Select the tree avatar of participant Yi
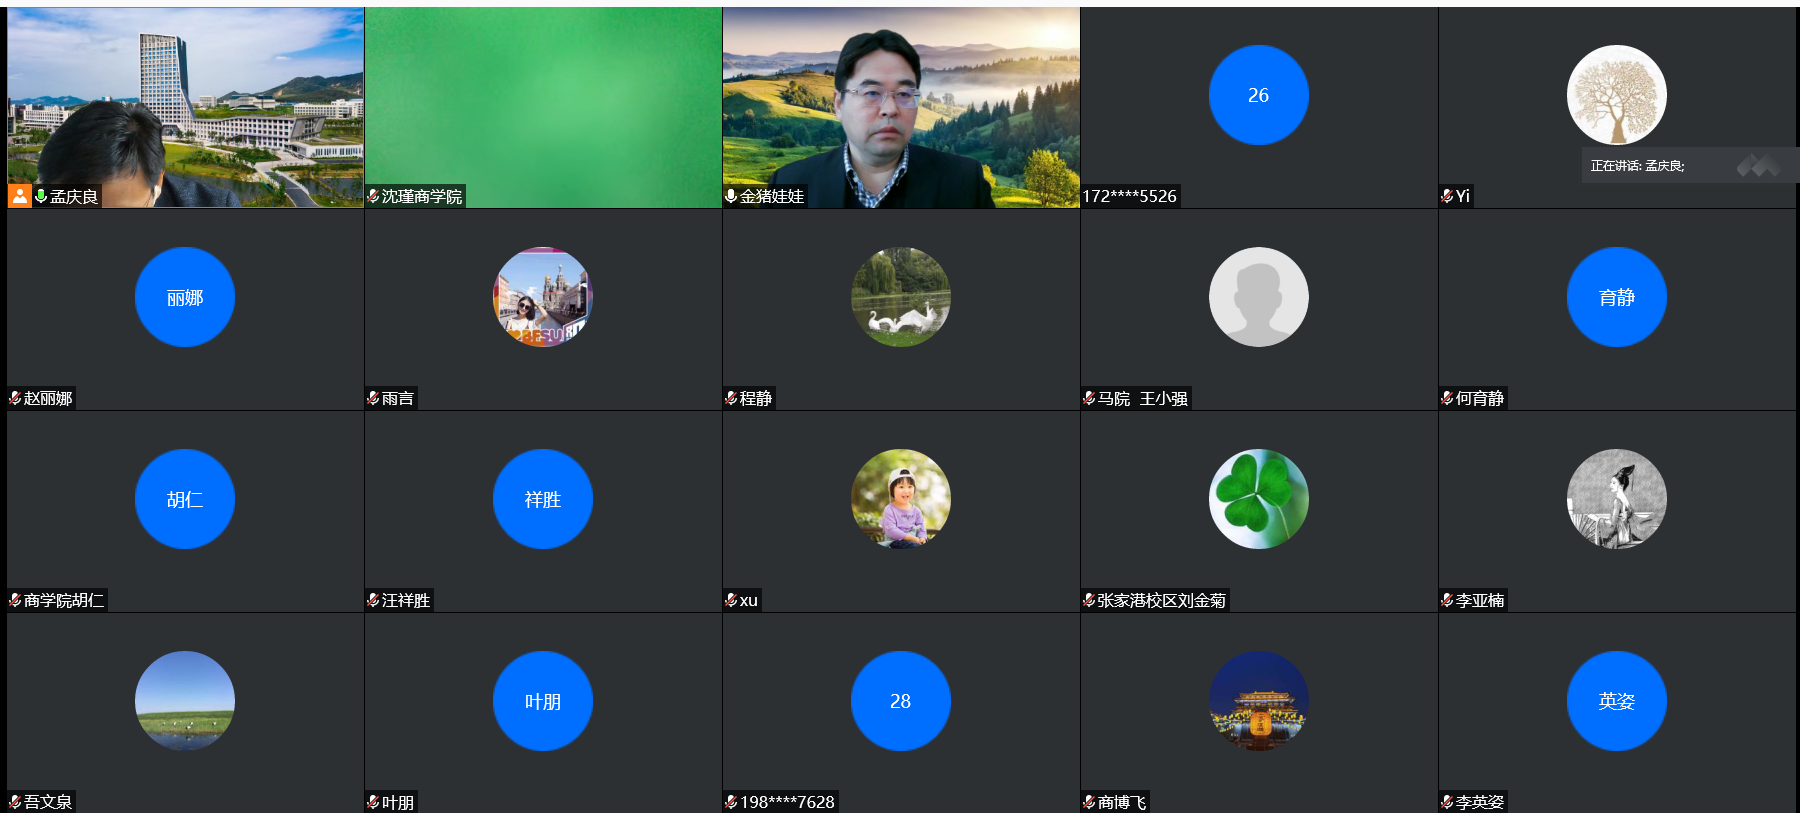 pyautogui.click(x=1616, y=95)
